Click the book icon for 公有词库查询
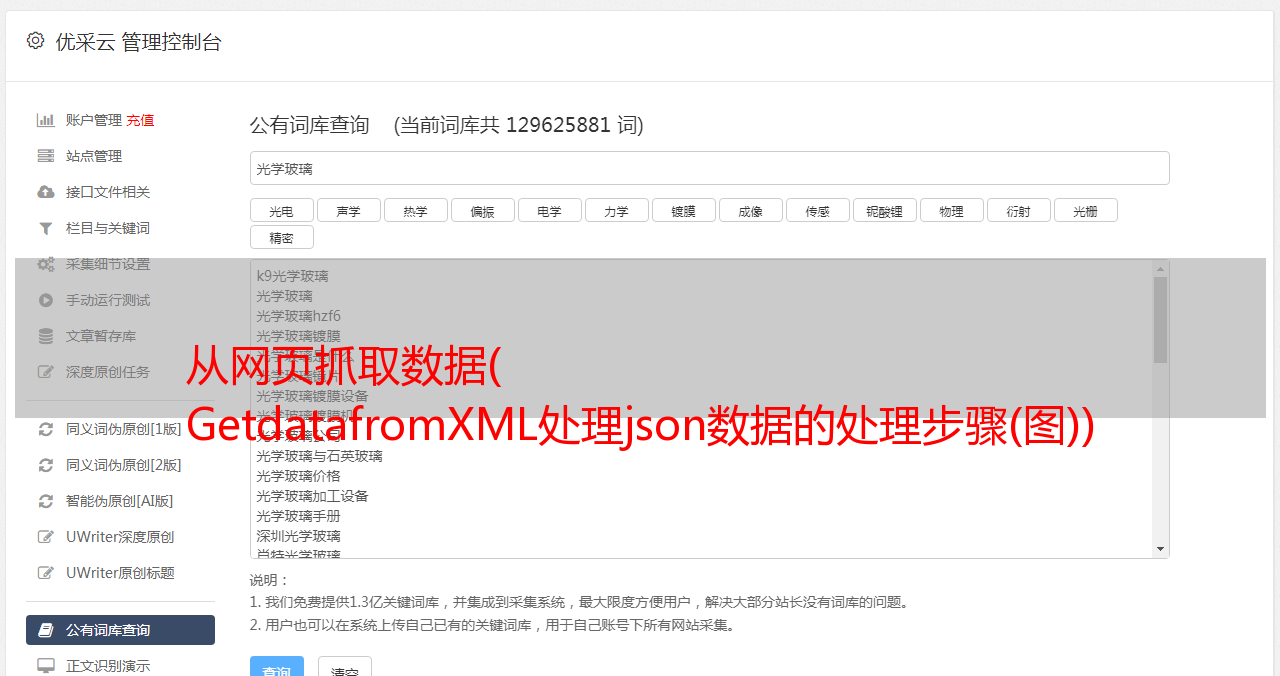The width and height of the screenshot is (1280, 676). pos(45,630)
